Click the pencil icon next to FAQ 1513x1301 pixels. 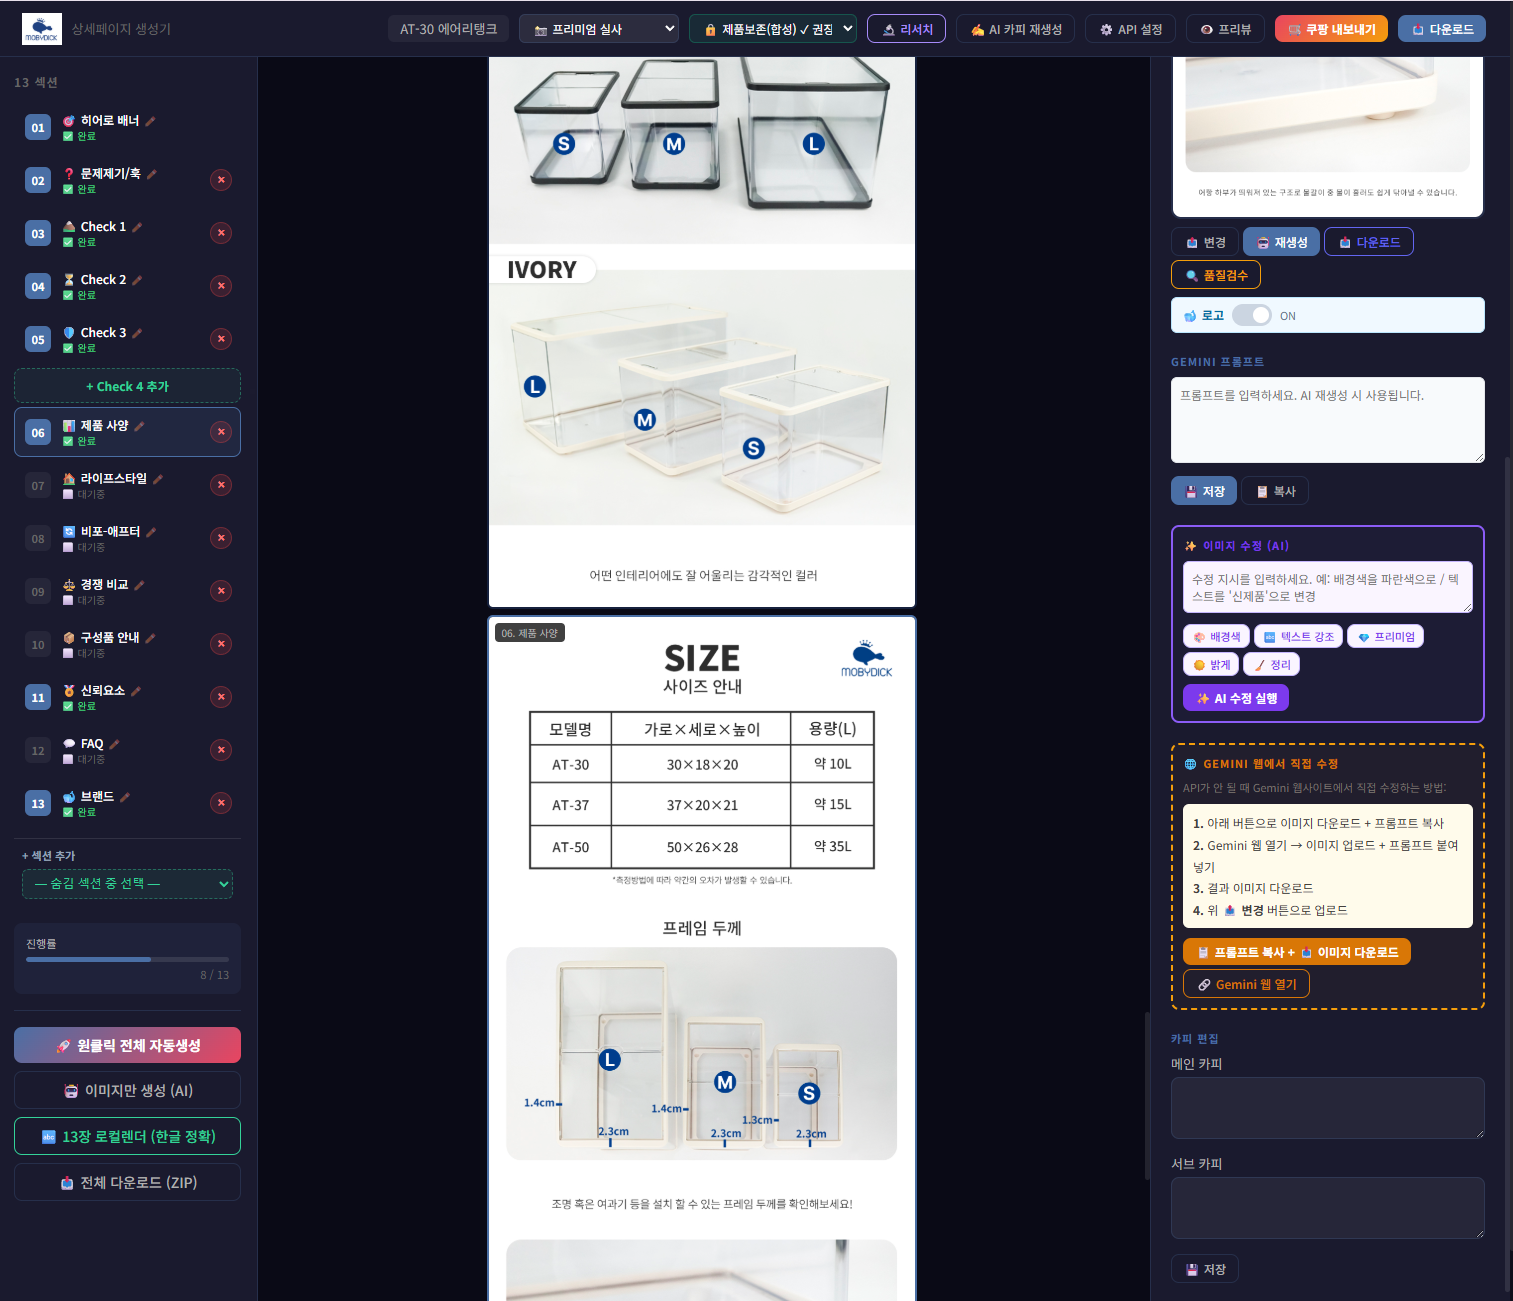[x=114, y=744]
